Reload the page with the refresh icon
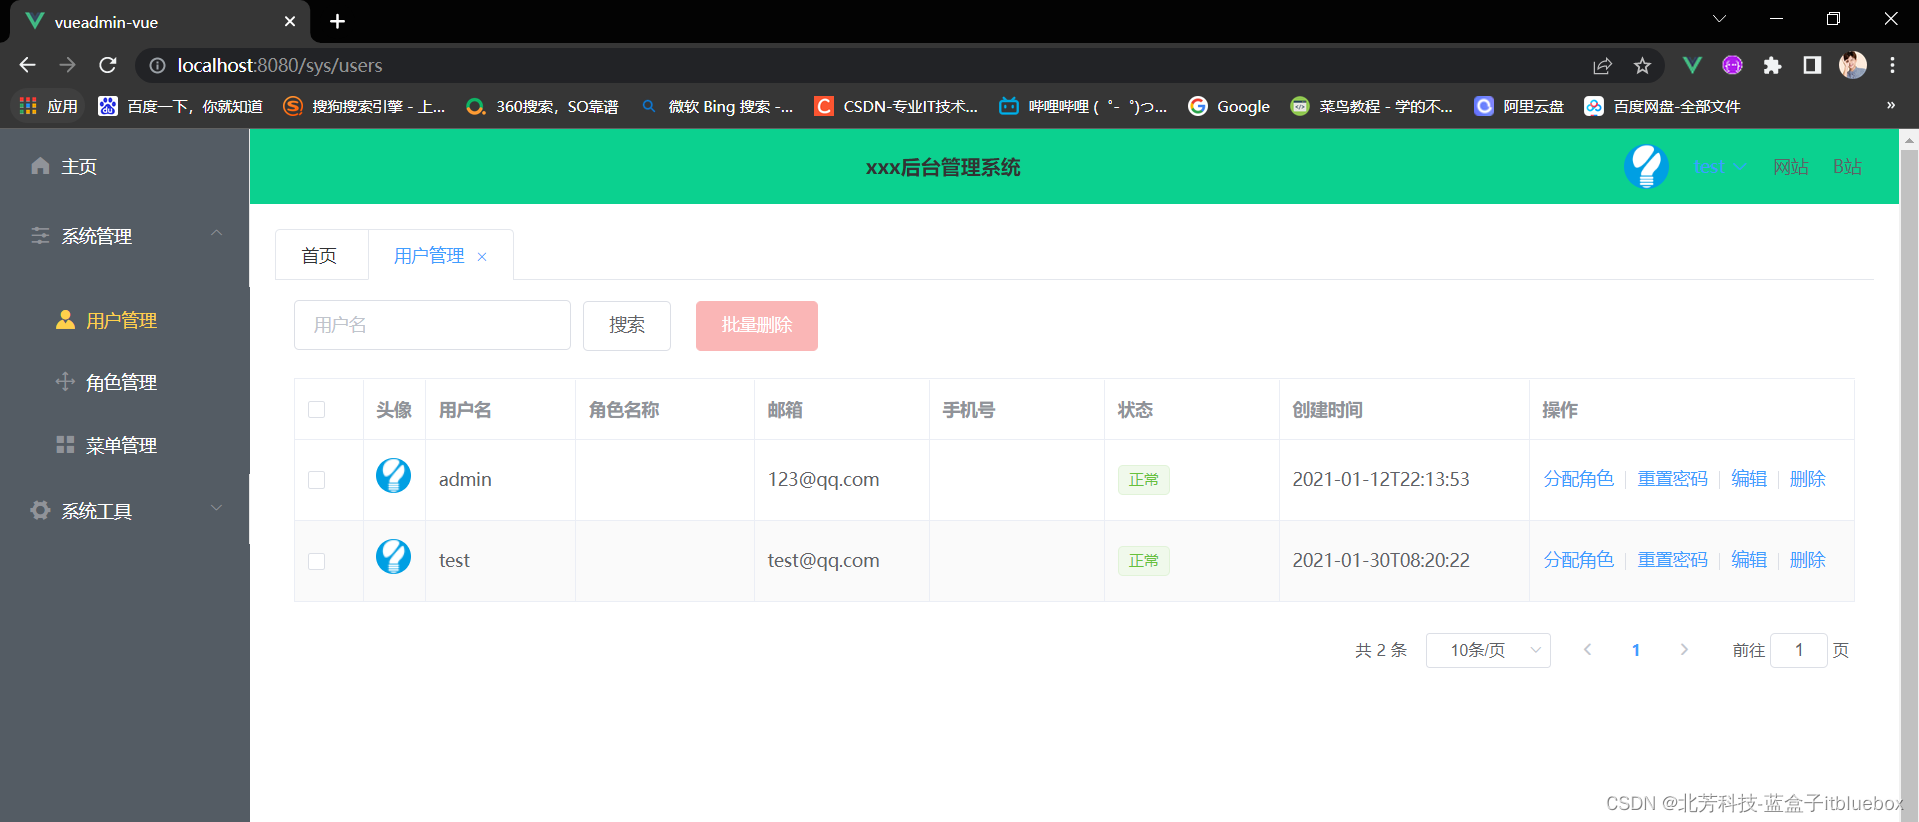The width and height of the screenshot is (1919, 822). [108, 65]
